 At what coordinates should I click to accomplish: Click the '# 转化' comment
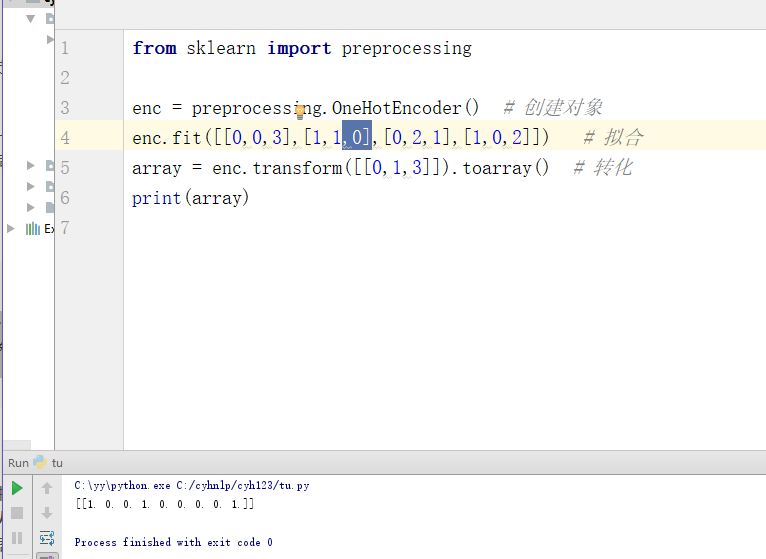(x=603, y=168)
